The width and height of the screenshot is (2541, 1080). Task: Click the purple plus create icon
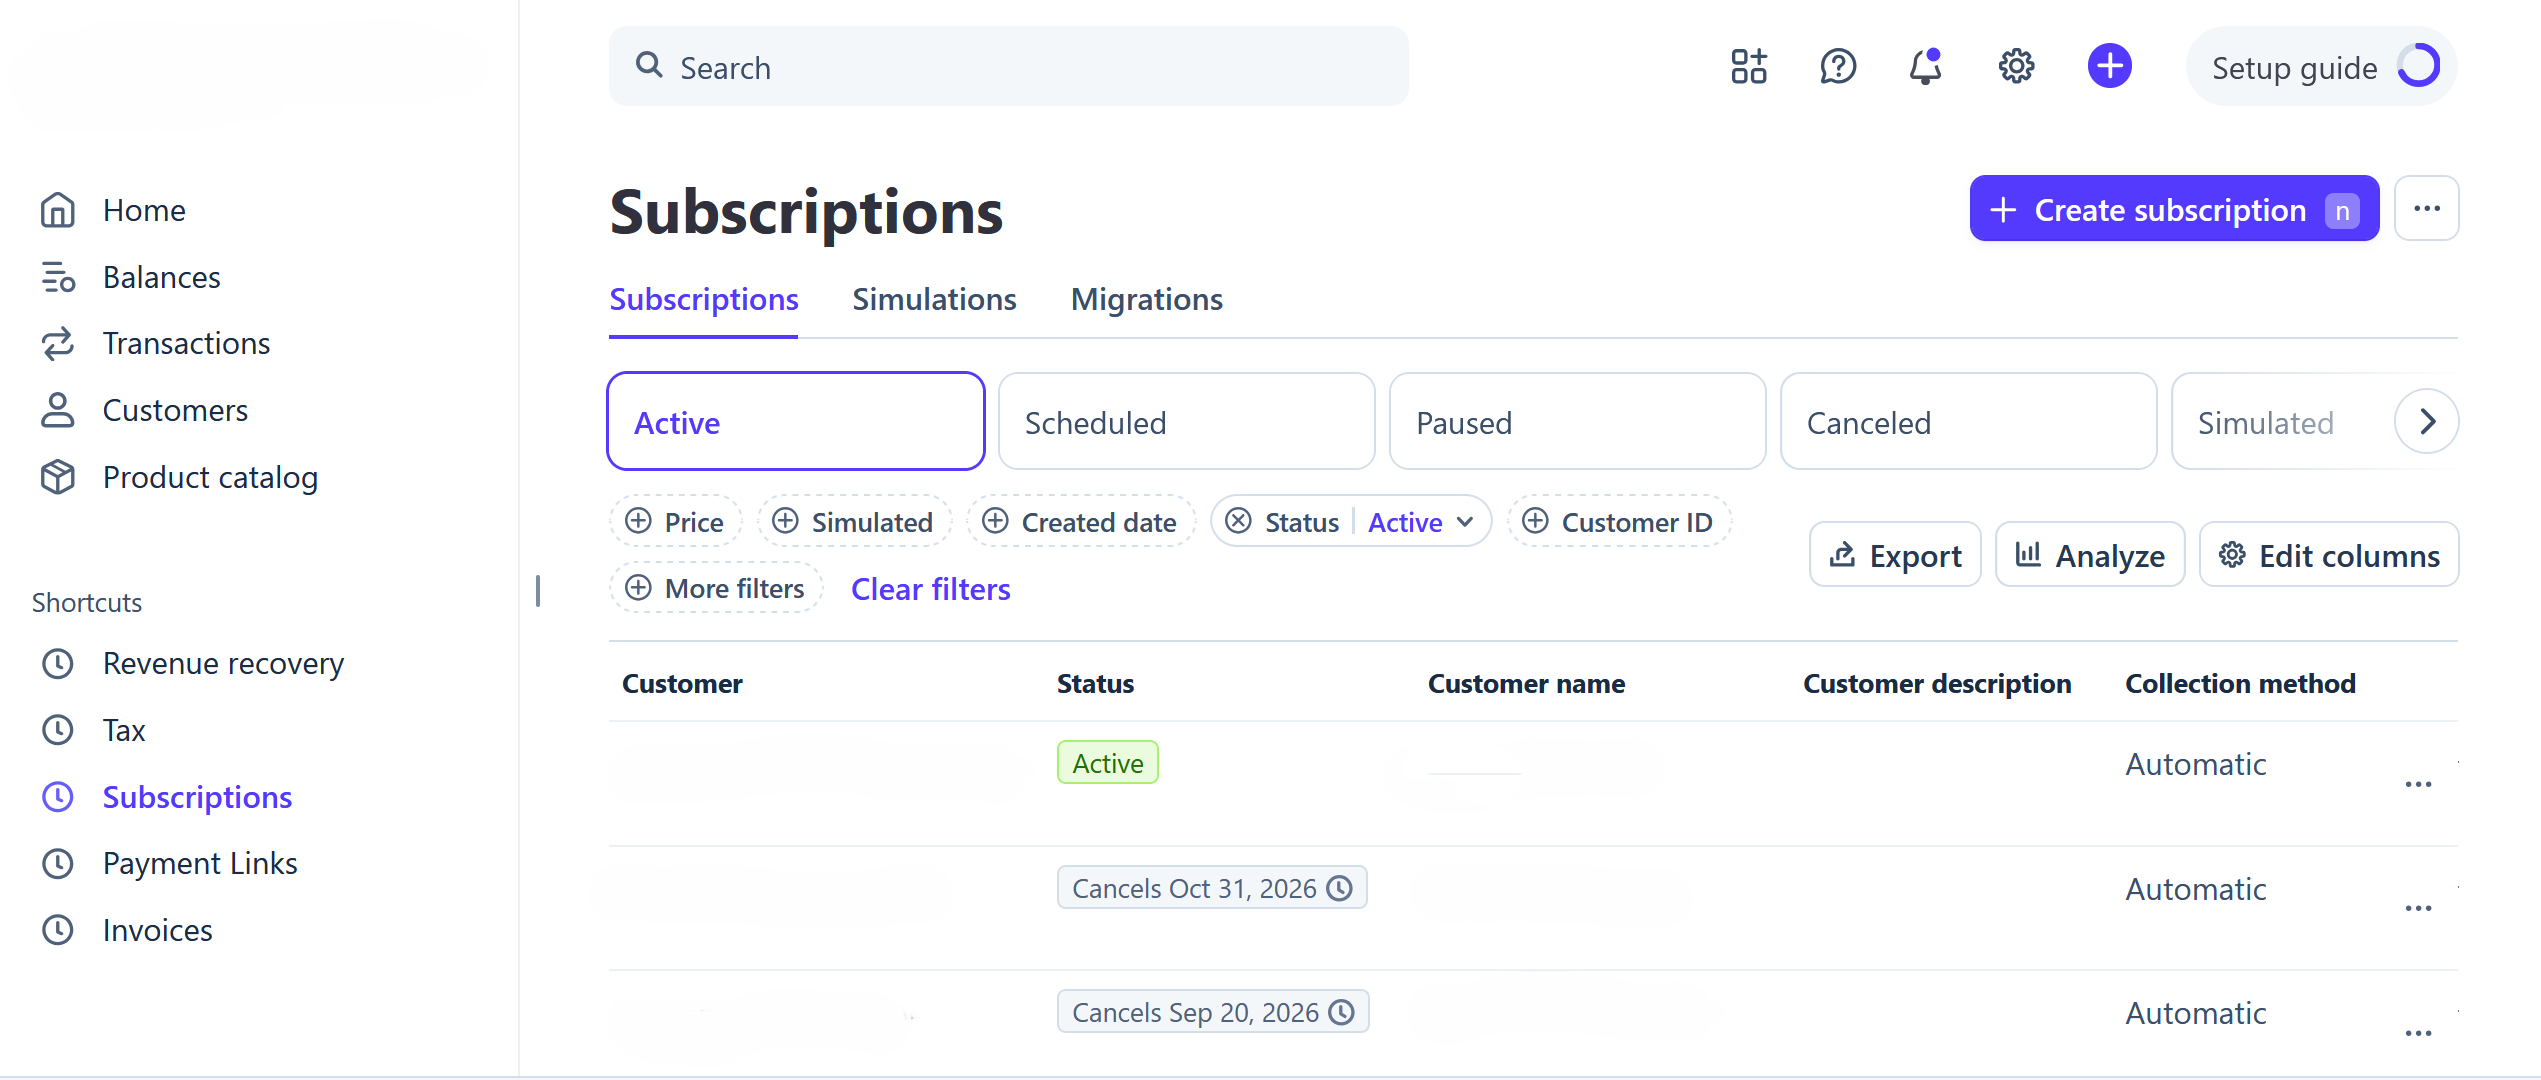pos(2110,66)
